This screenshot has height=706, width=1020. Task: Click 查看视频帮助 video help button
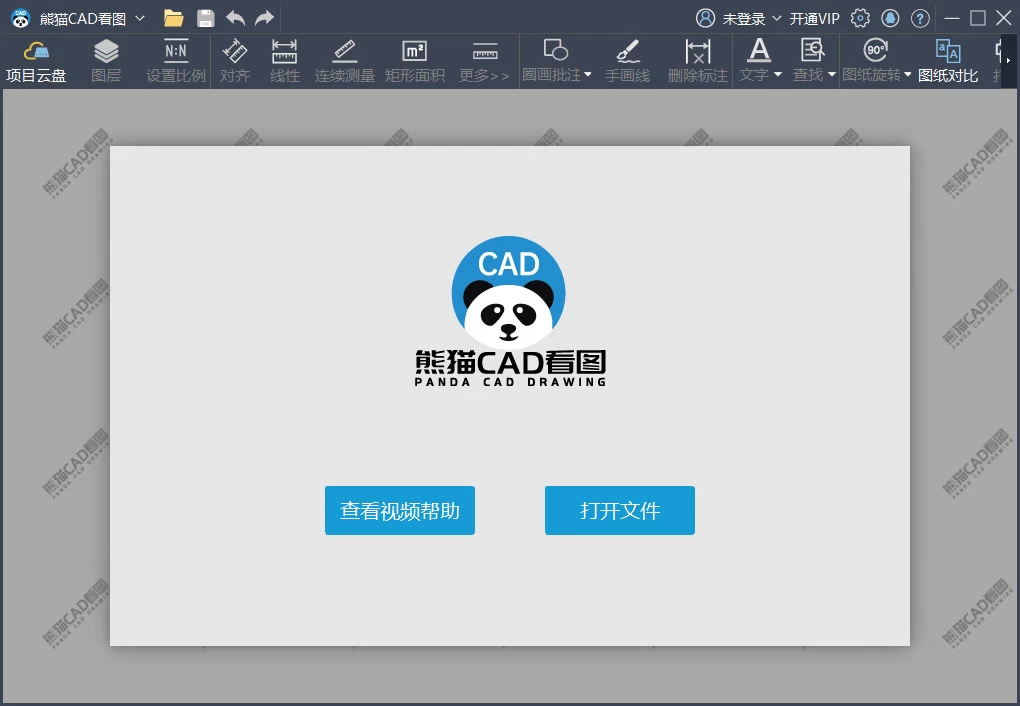tap(399, 510)
